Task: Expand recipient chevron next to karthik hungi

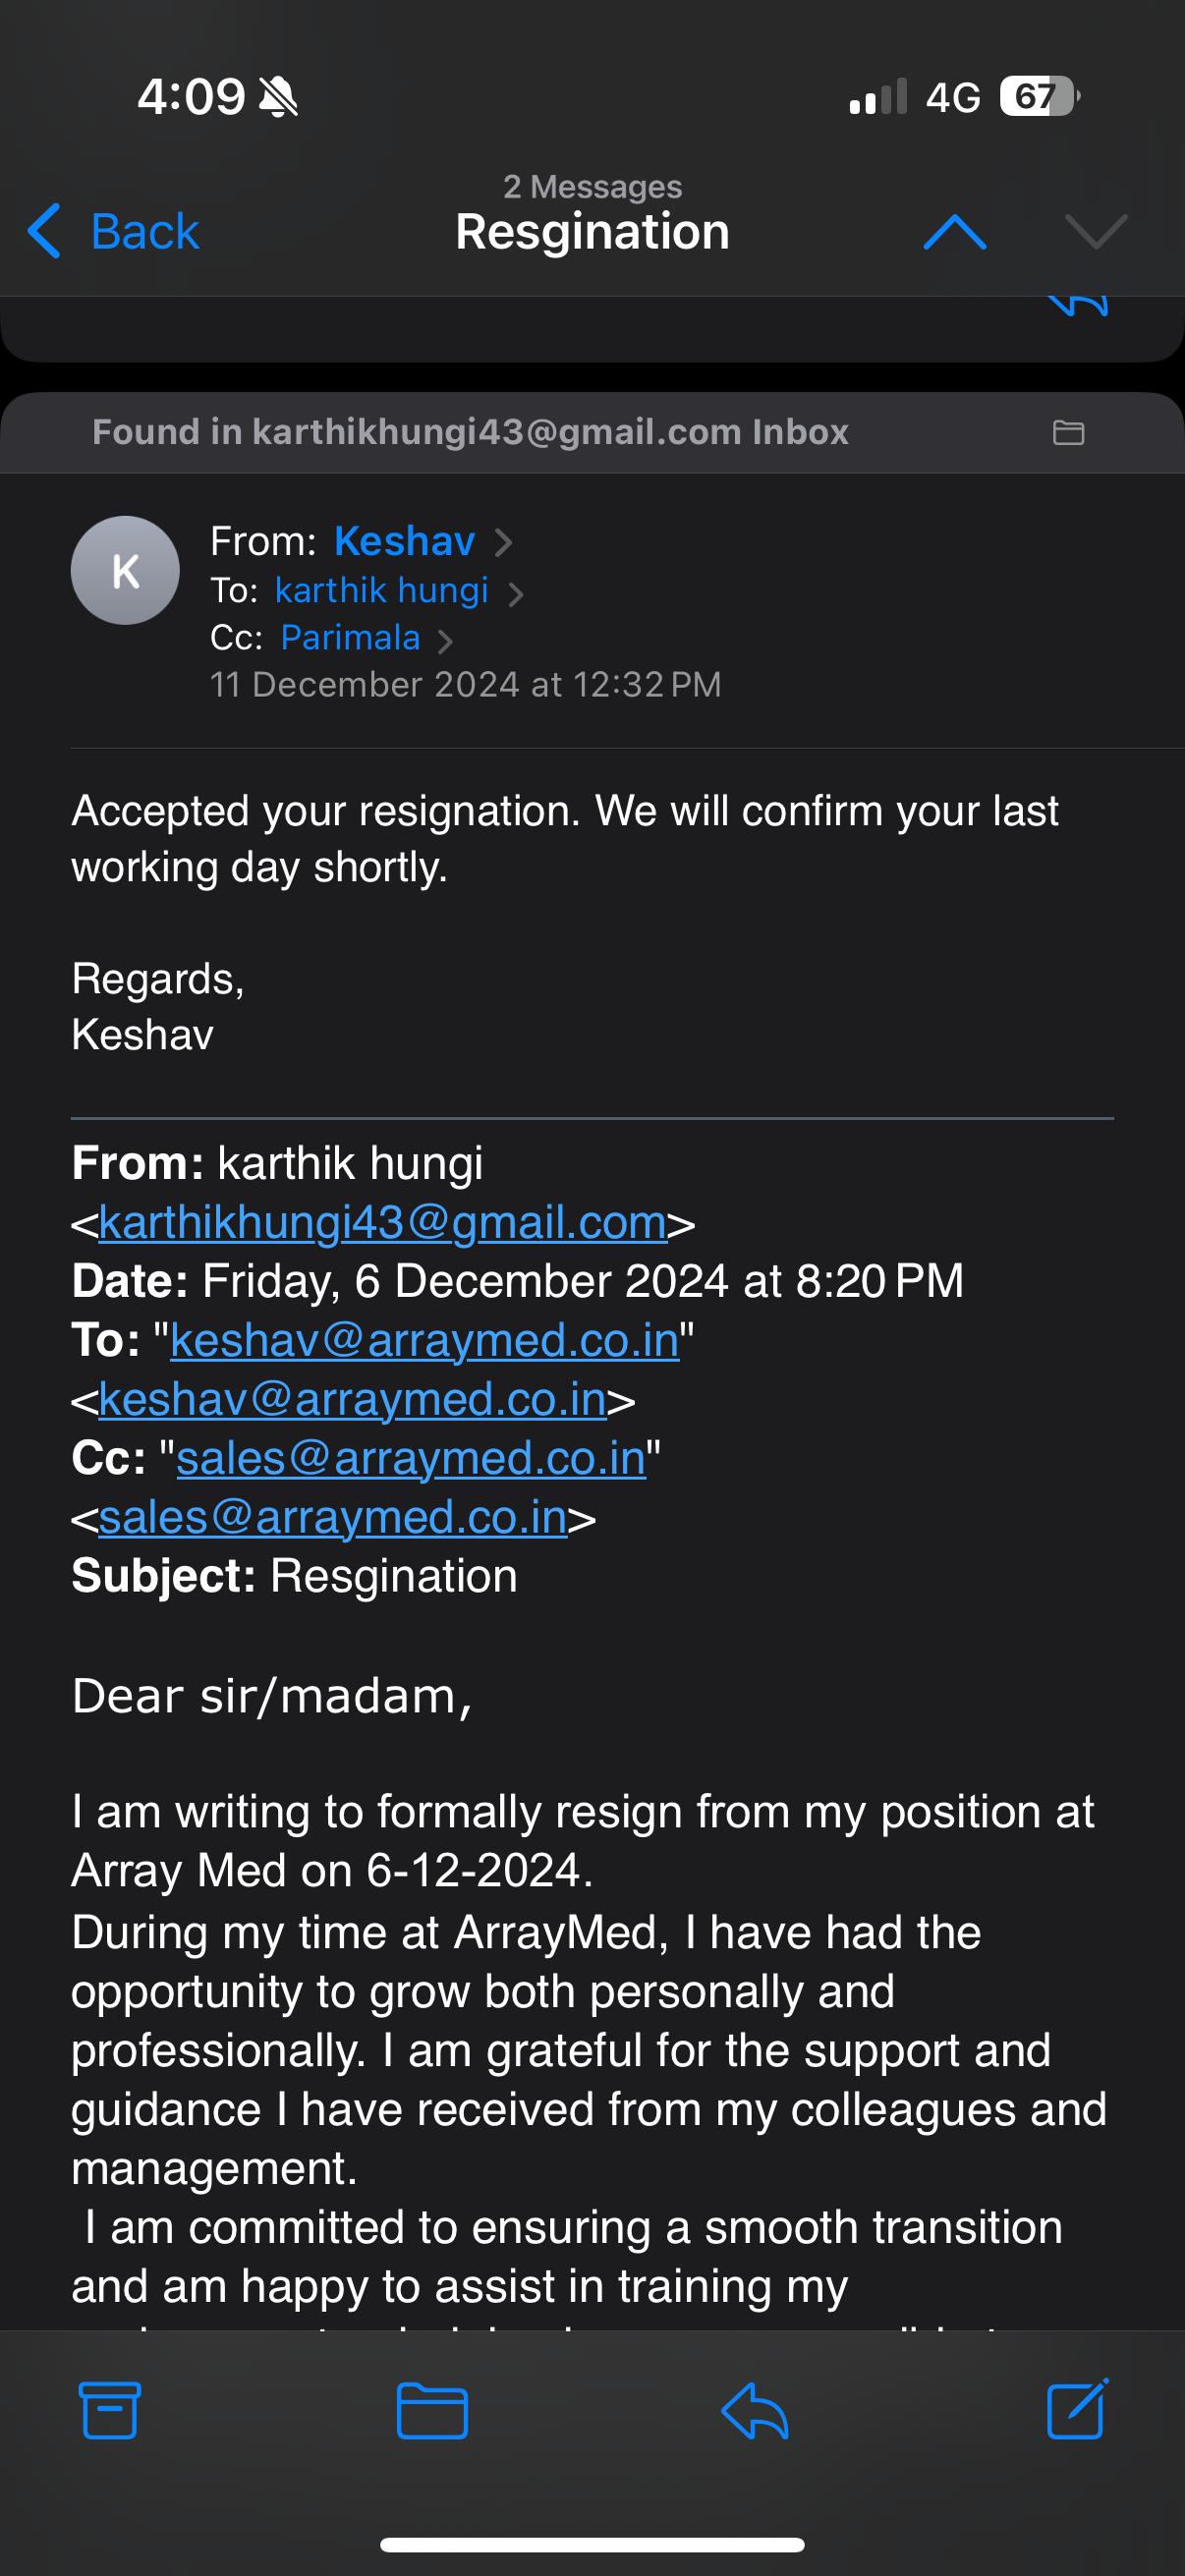Action: pyautogui.click(x=516, y=594)
